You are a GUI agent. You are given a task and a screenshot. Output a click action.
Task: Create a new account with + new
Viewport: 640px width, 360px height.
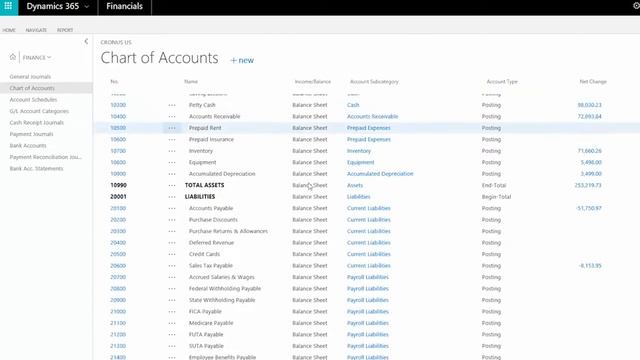(242, 60)
